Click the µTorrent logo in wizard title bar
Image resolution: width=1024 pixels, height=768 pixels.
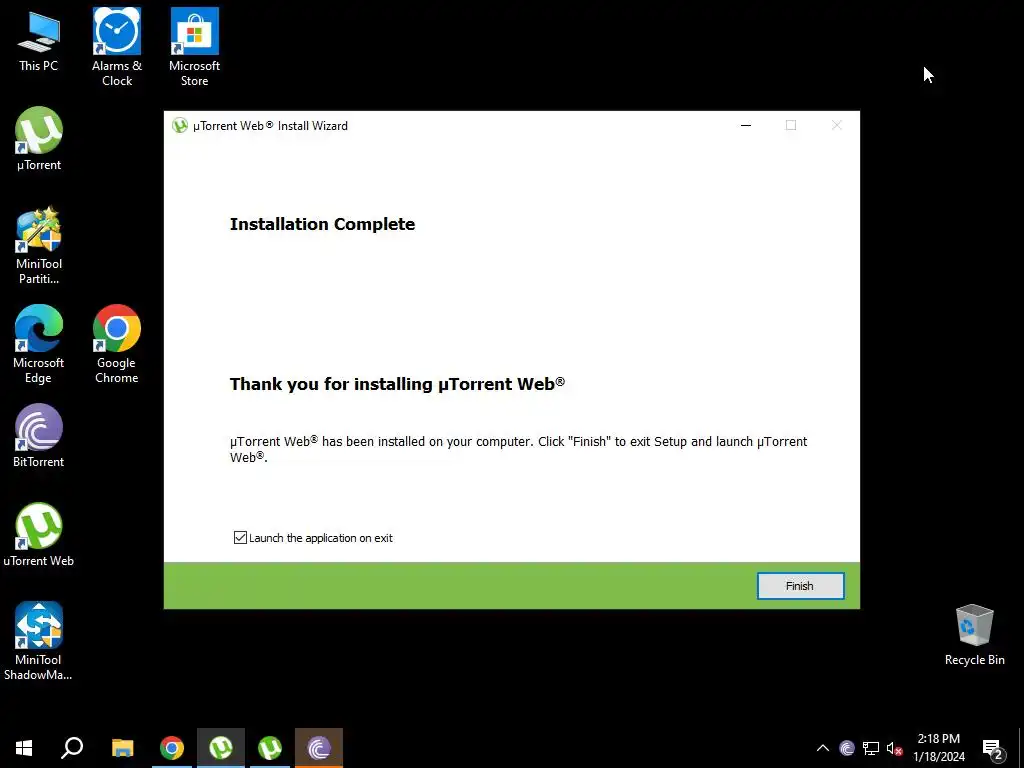[180, 125]
